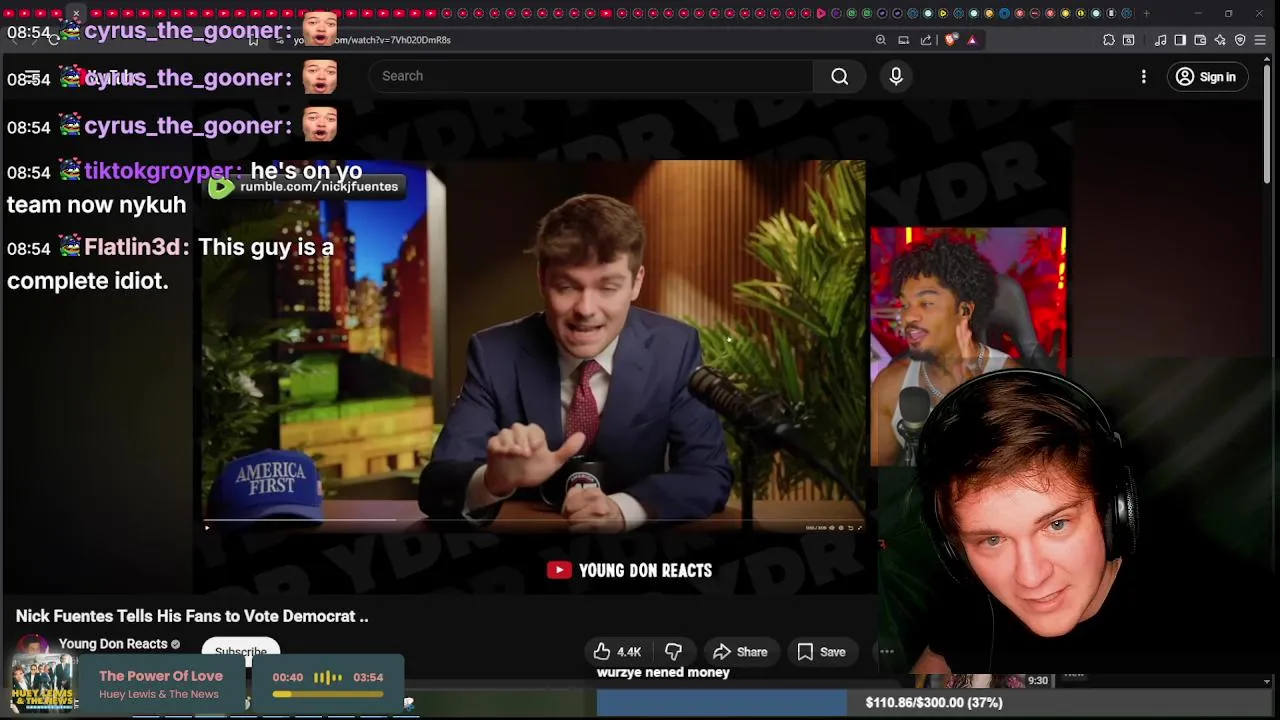Click the small play button in video
Image resolution: width=1280 pixels, height=720 pixels.
click(x=207, y=527)
